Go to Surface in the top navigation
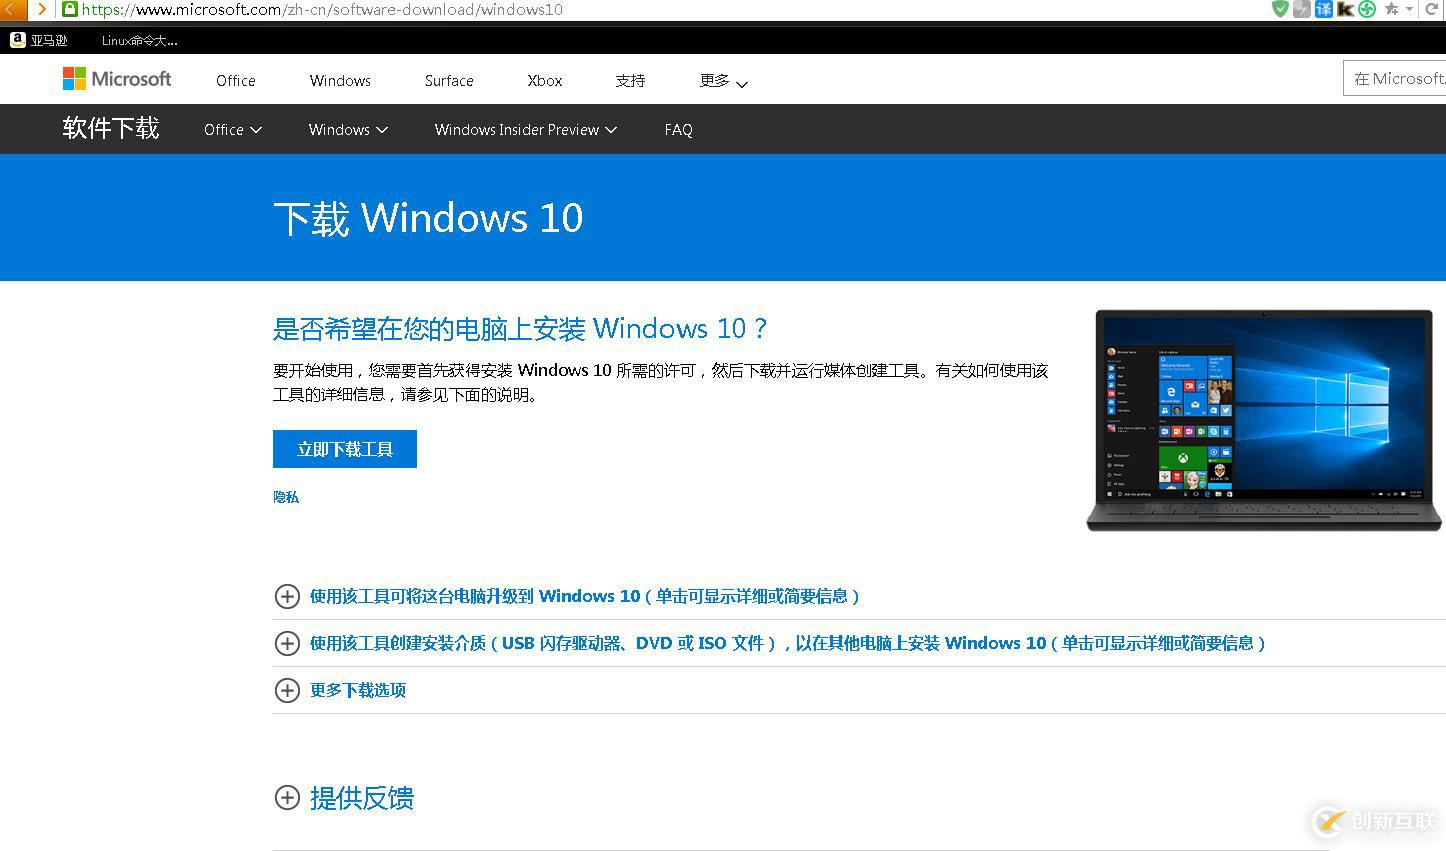This screenshot has width=1446, height=851. (449, 81)
